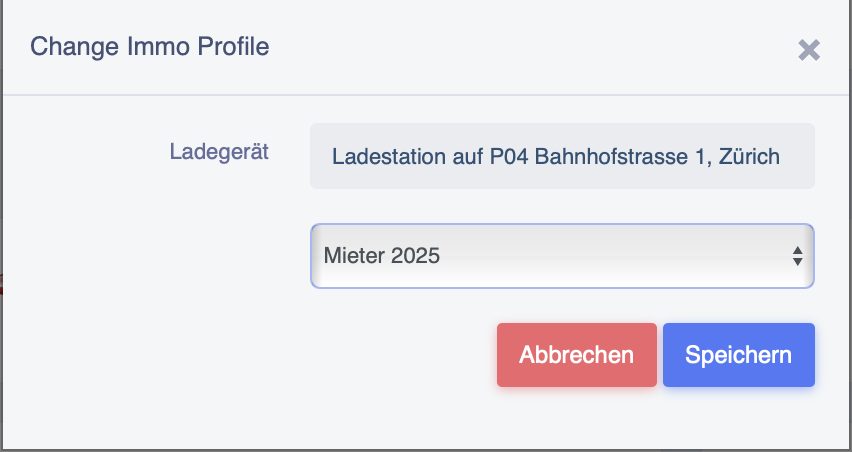The height and width of the screenshot is (452, 852).
Task: Show profile options in Mieter 2025 combo
Action: 562,256
